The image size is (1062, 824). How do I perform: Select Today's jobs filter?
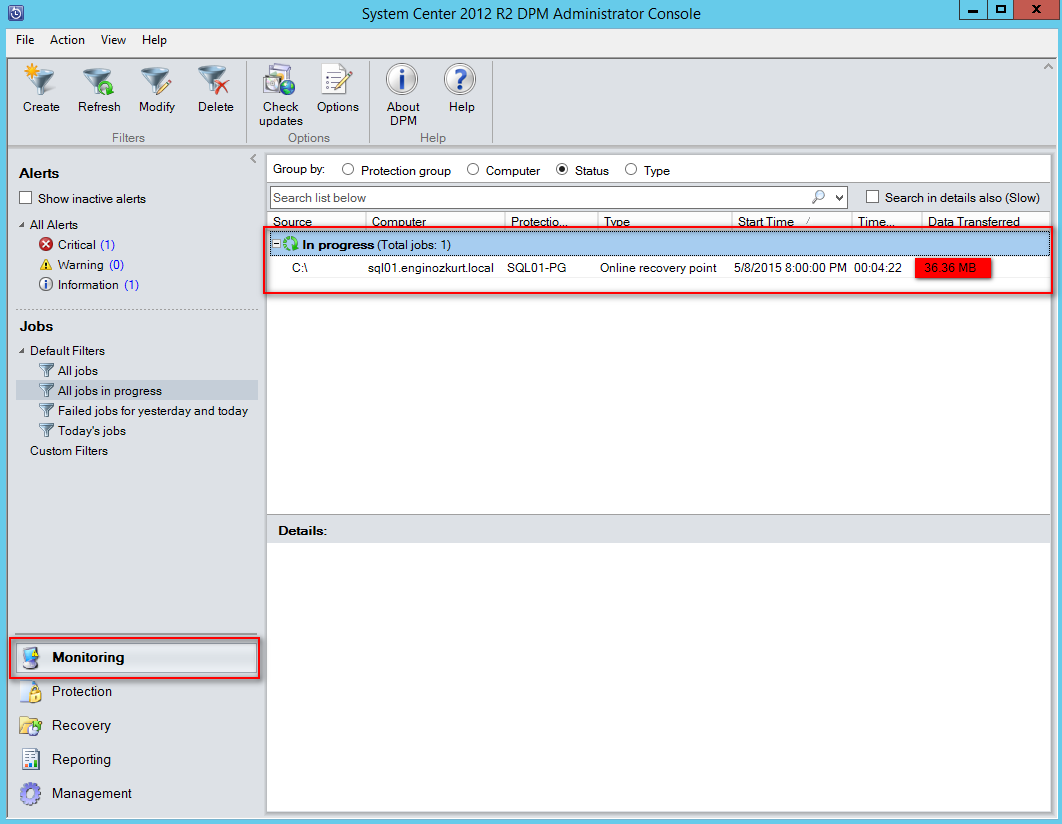(x=91, y=431)
